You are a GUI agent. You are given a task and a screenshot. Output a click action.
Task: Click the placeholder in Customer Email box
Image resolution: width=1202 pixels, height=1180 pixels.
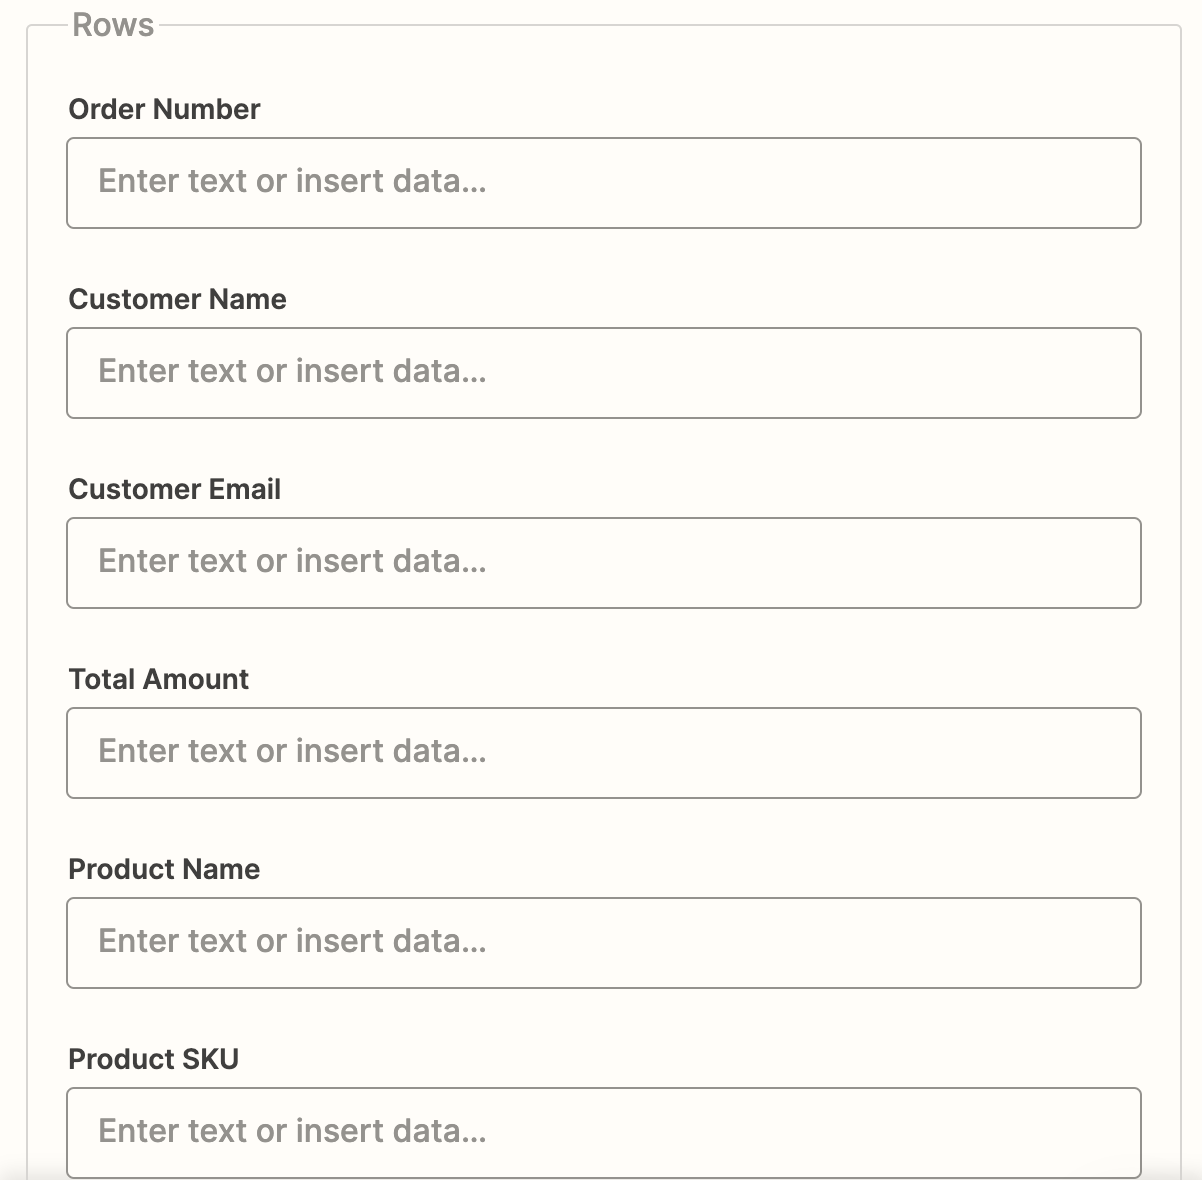point(292,561)
